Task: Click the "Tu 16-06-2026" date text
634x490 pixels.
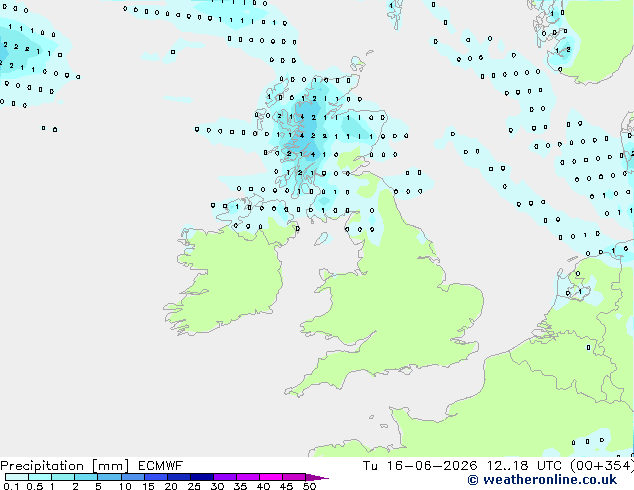Action: (x=420, y=466)
